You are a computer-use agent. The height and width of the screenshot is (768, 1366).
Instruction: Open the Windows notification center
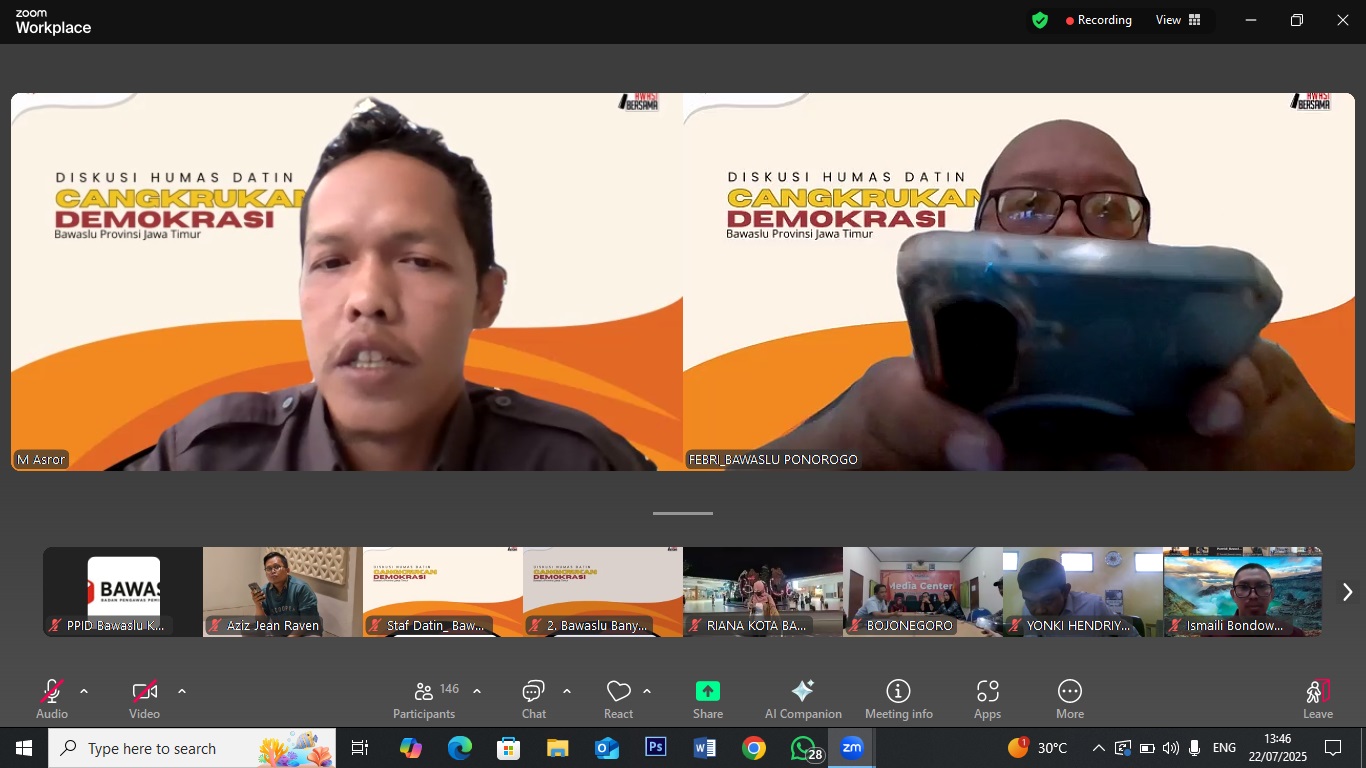click(x=1333, y=748)
